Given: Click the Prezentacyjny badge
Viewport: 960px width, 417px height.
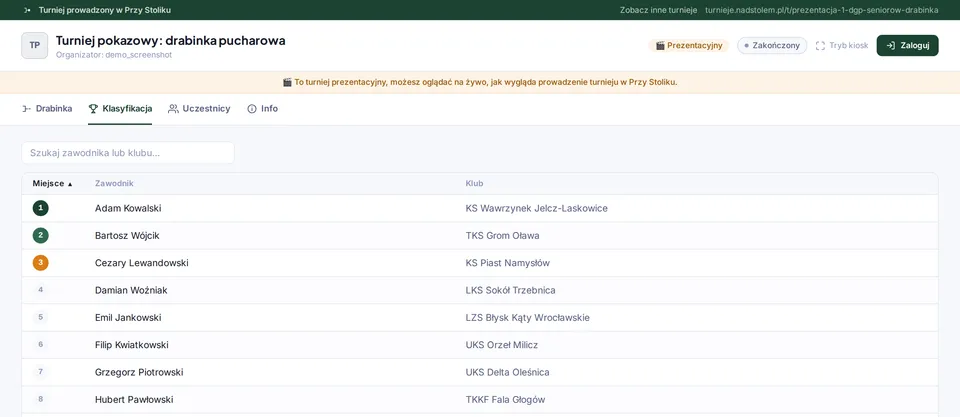Looking at the screenshot, I should point(689,45).
